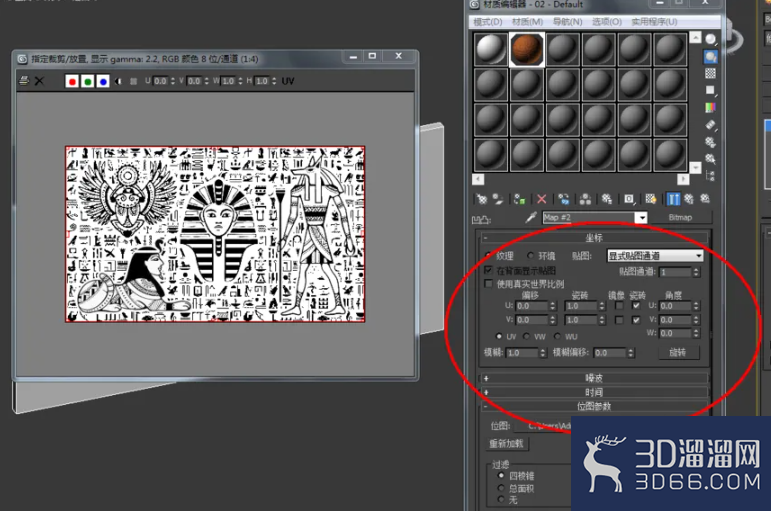Toggle the Backlight icon in material editor

(711, 57)
